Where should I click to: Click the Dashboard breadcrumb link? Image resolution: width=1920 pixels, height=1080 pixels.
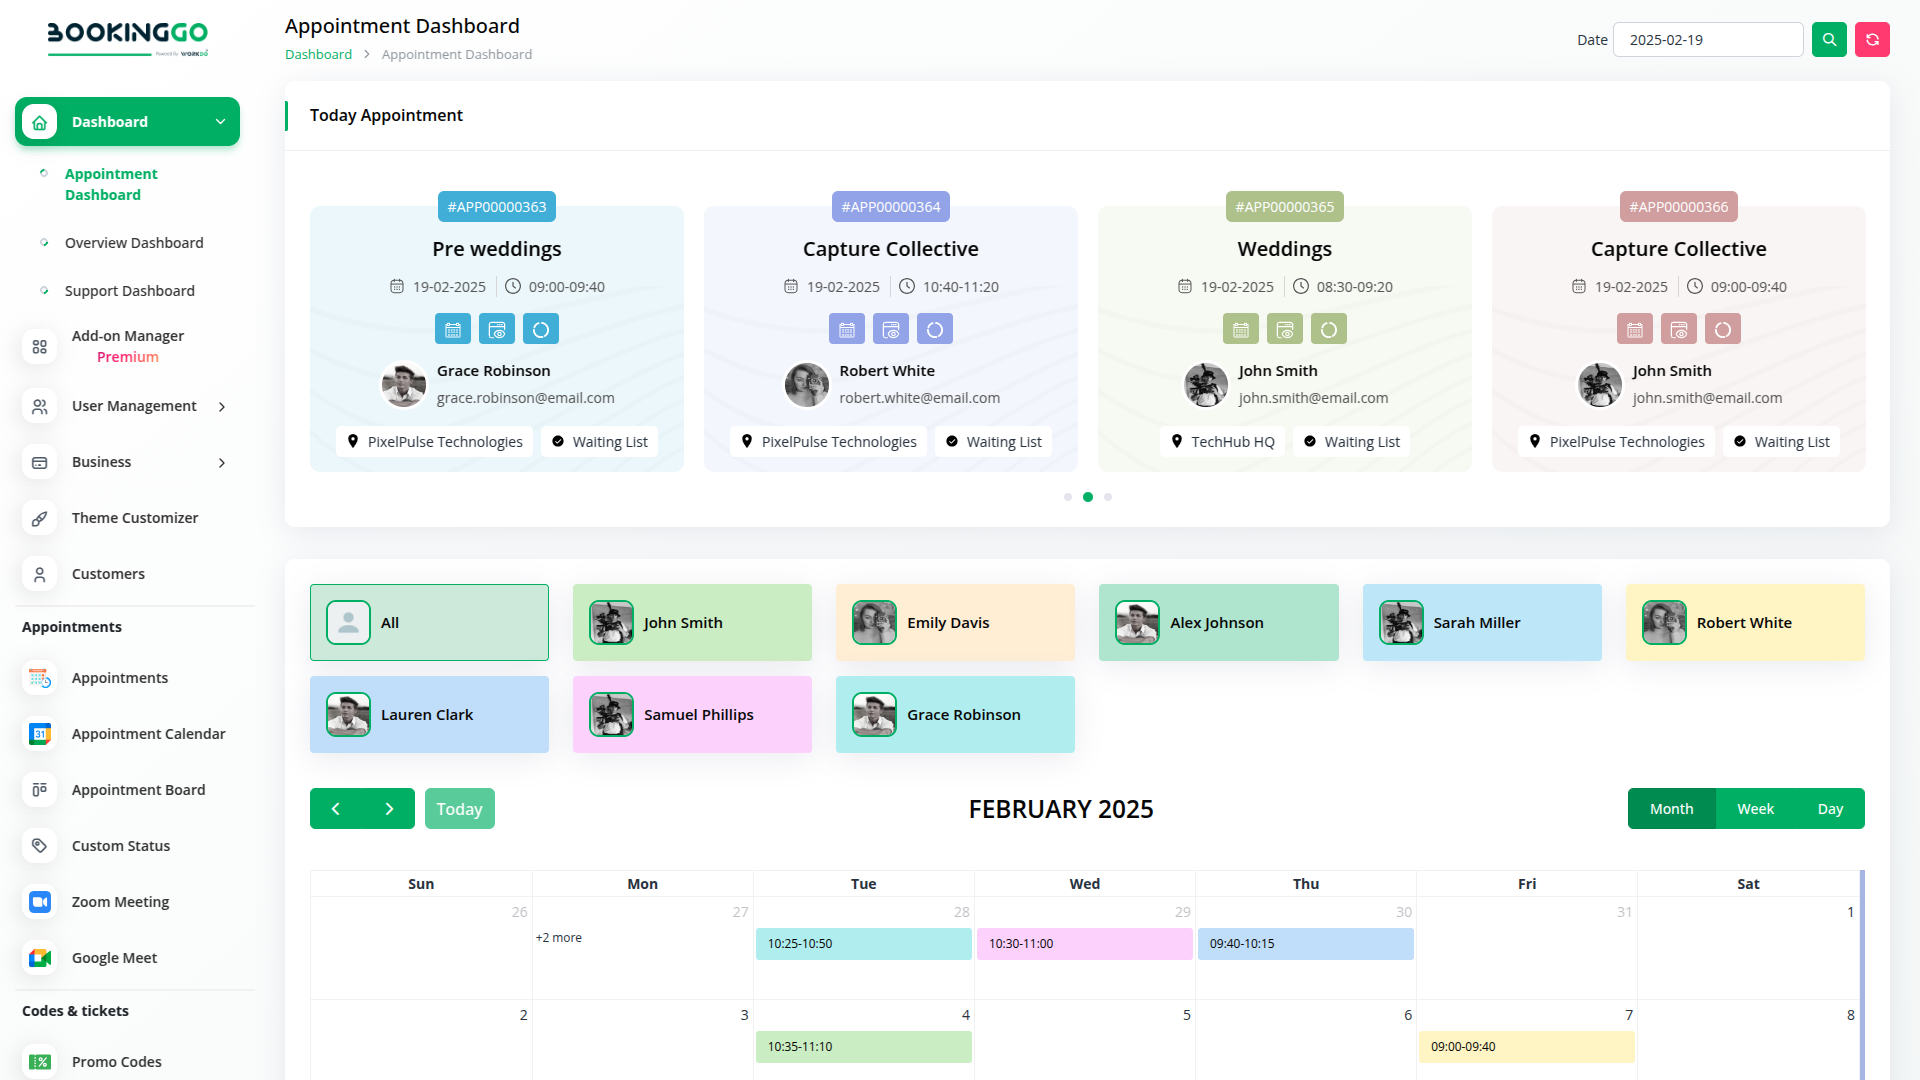tap(318, 55)
